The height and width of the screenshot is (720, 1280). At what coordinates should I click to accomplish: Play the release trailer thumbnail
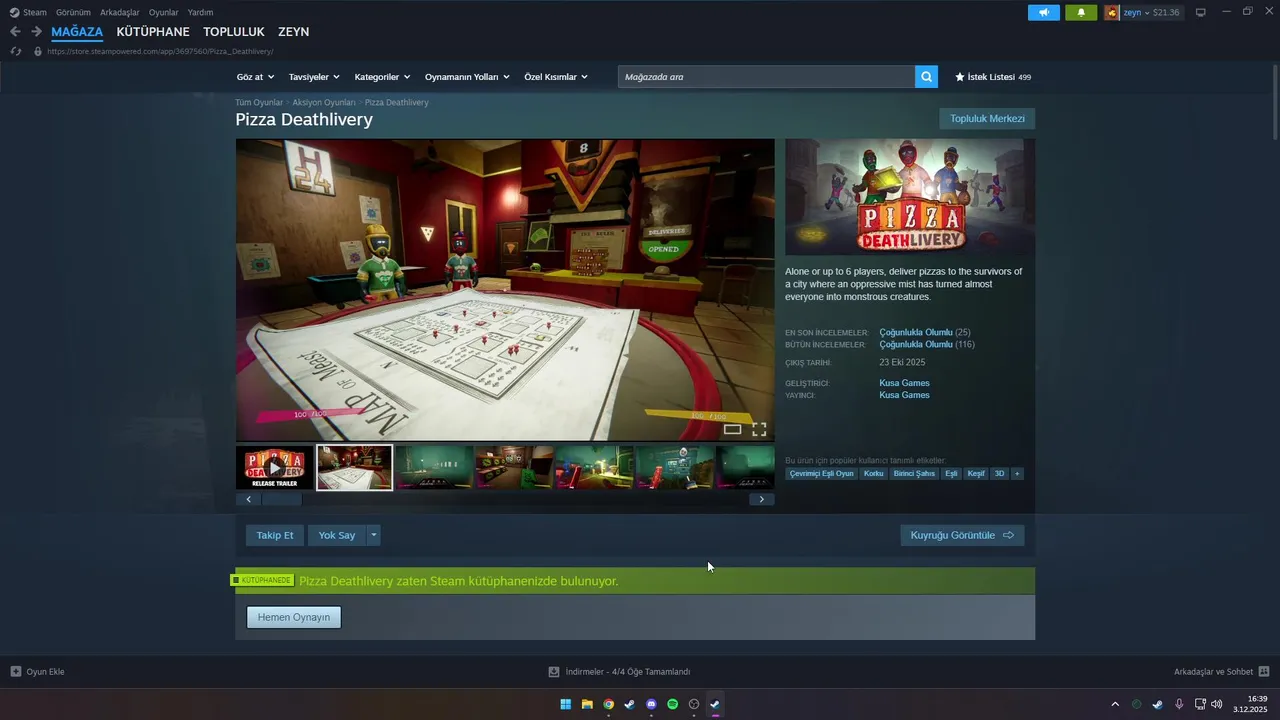pyautogui.click(x=275, y=467)
